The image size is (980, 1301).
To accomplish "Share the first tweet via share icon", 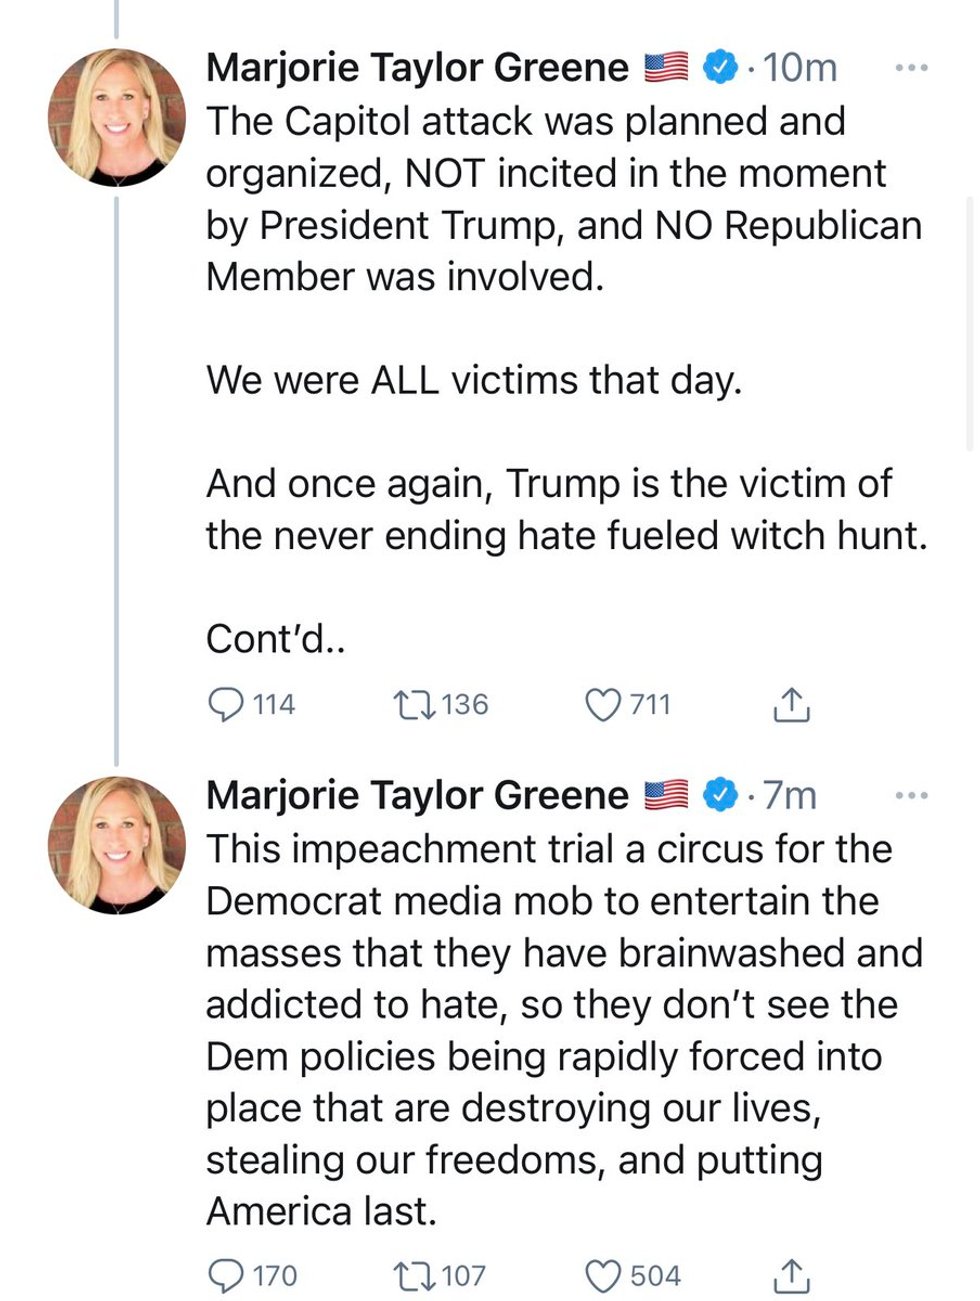I will pyautogui.click(x=791, y=704).
